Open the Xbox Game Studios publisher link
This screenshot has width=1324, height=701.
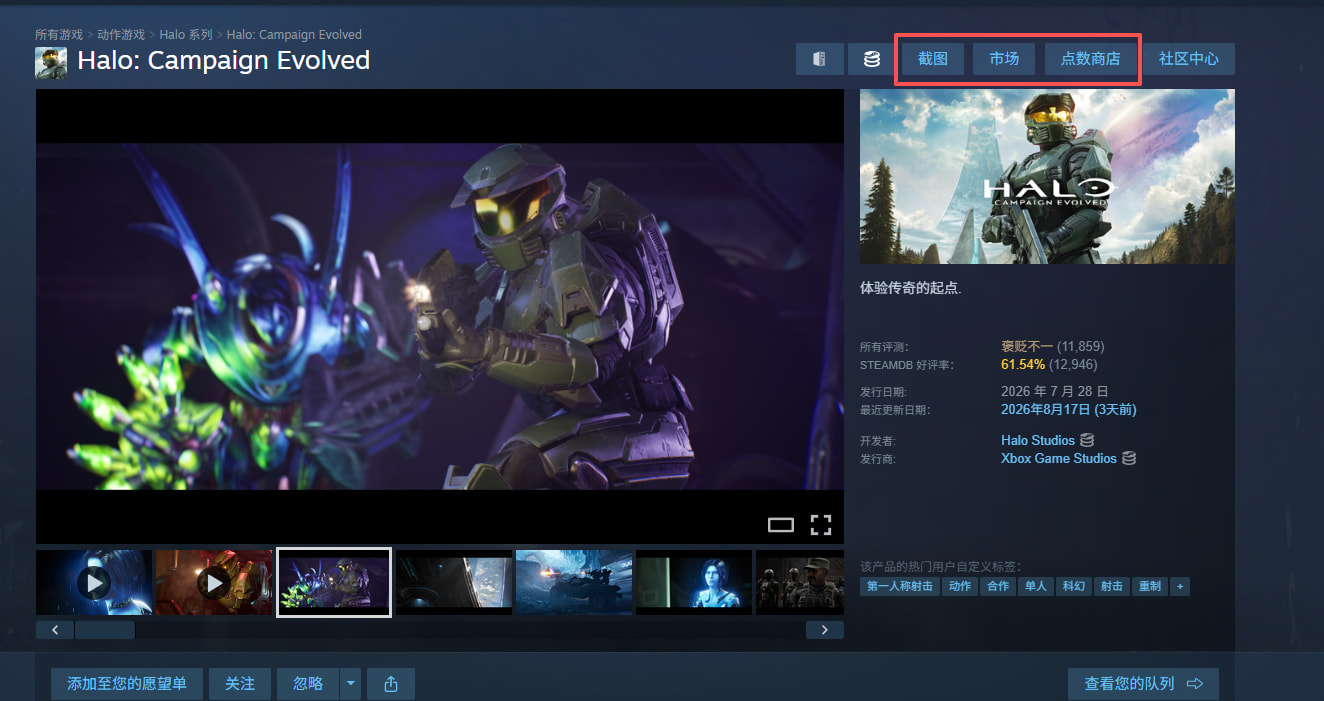click(1059, 458)
